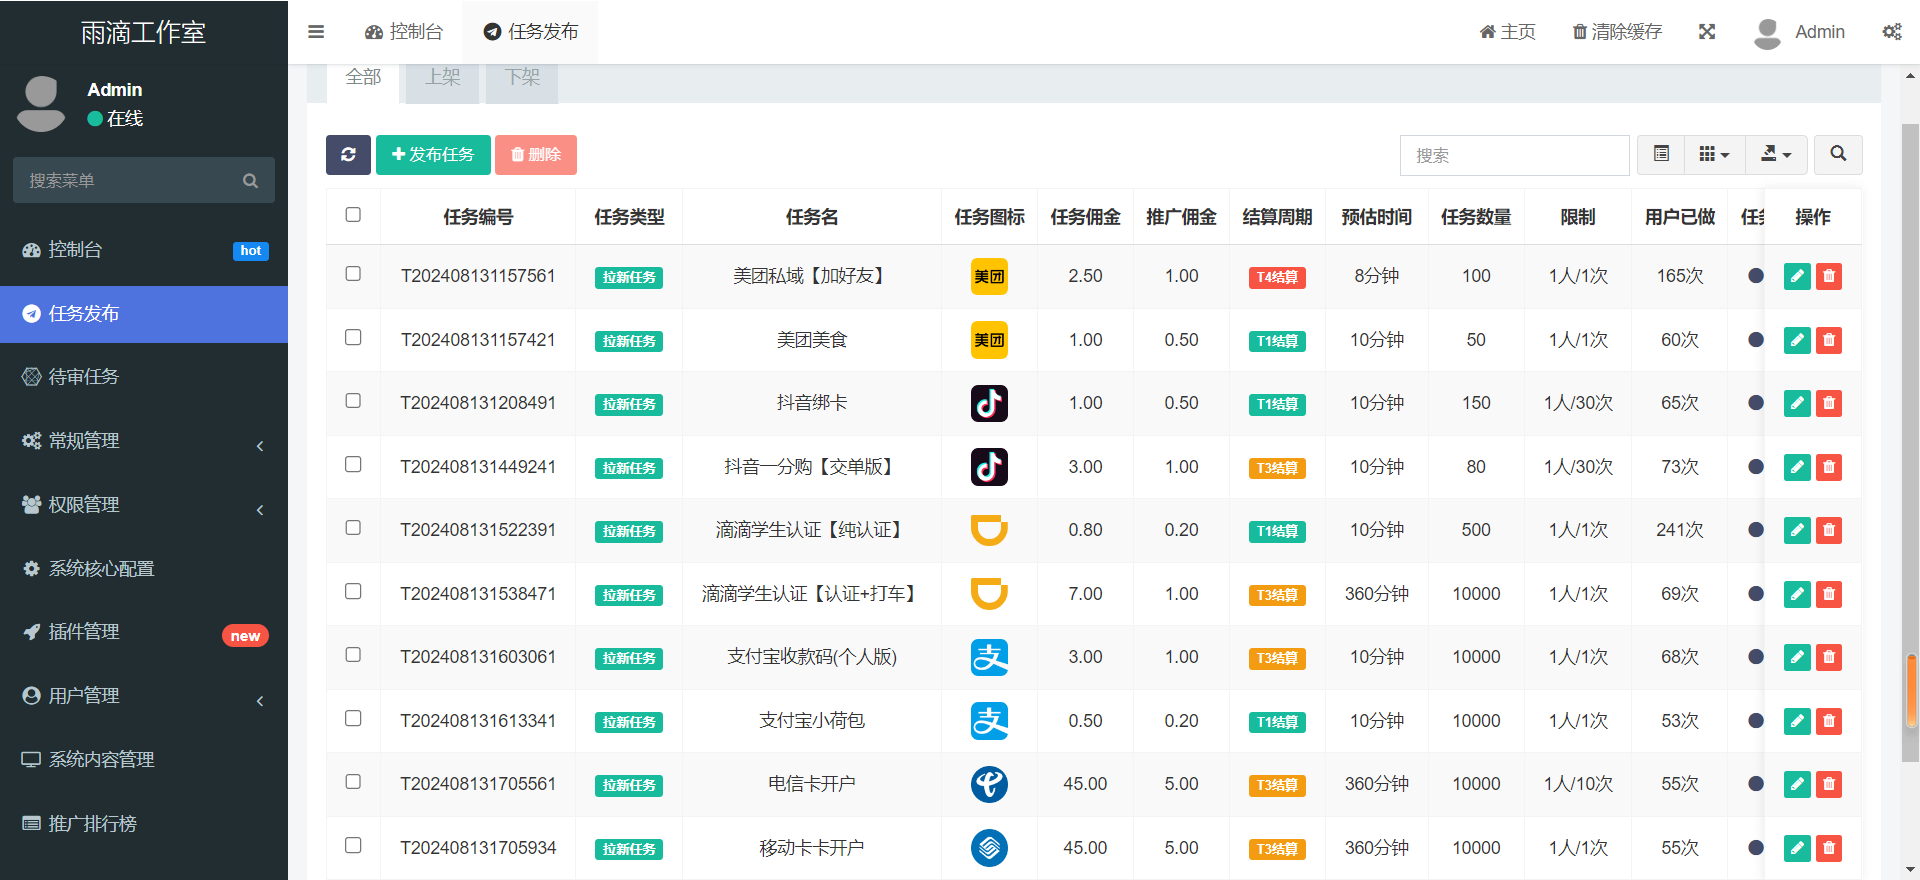Open the 控制台 top tab
Viewport: 1920px width, 880px height.
click(x=404, y=32)
